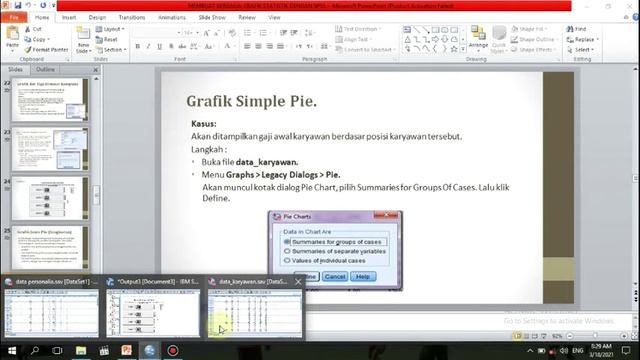Click the Copy icon
This screenshot has width=640, height=360.
(27, 39)
